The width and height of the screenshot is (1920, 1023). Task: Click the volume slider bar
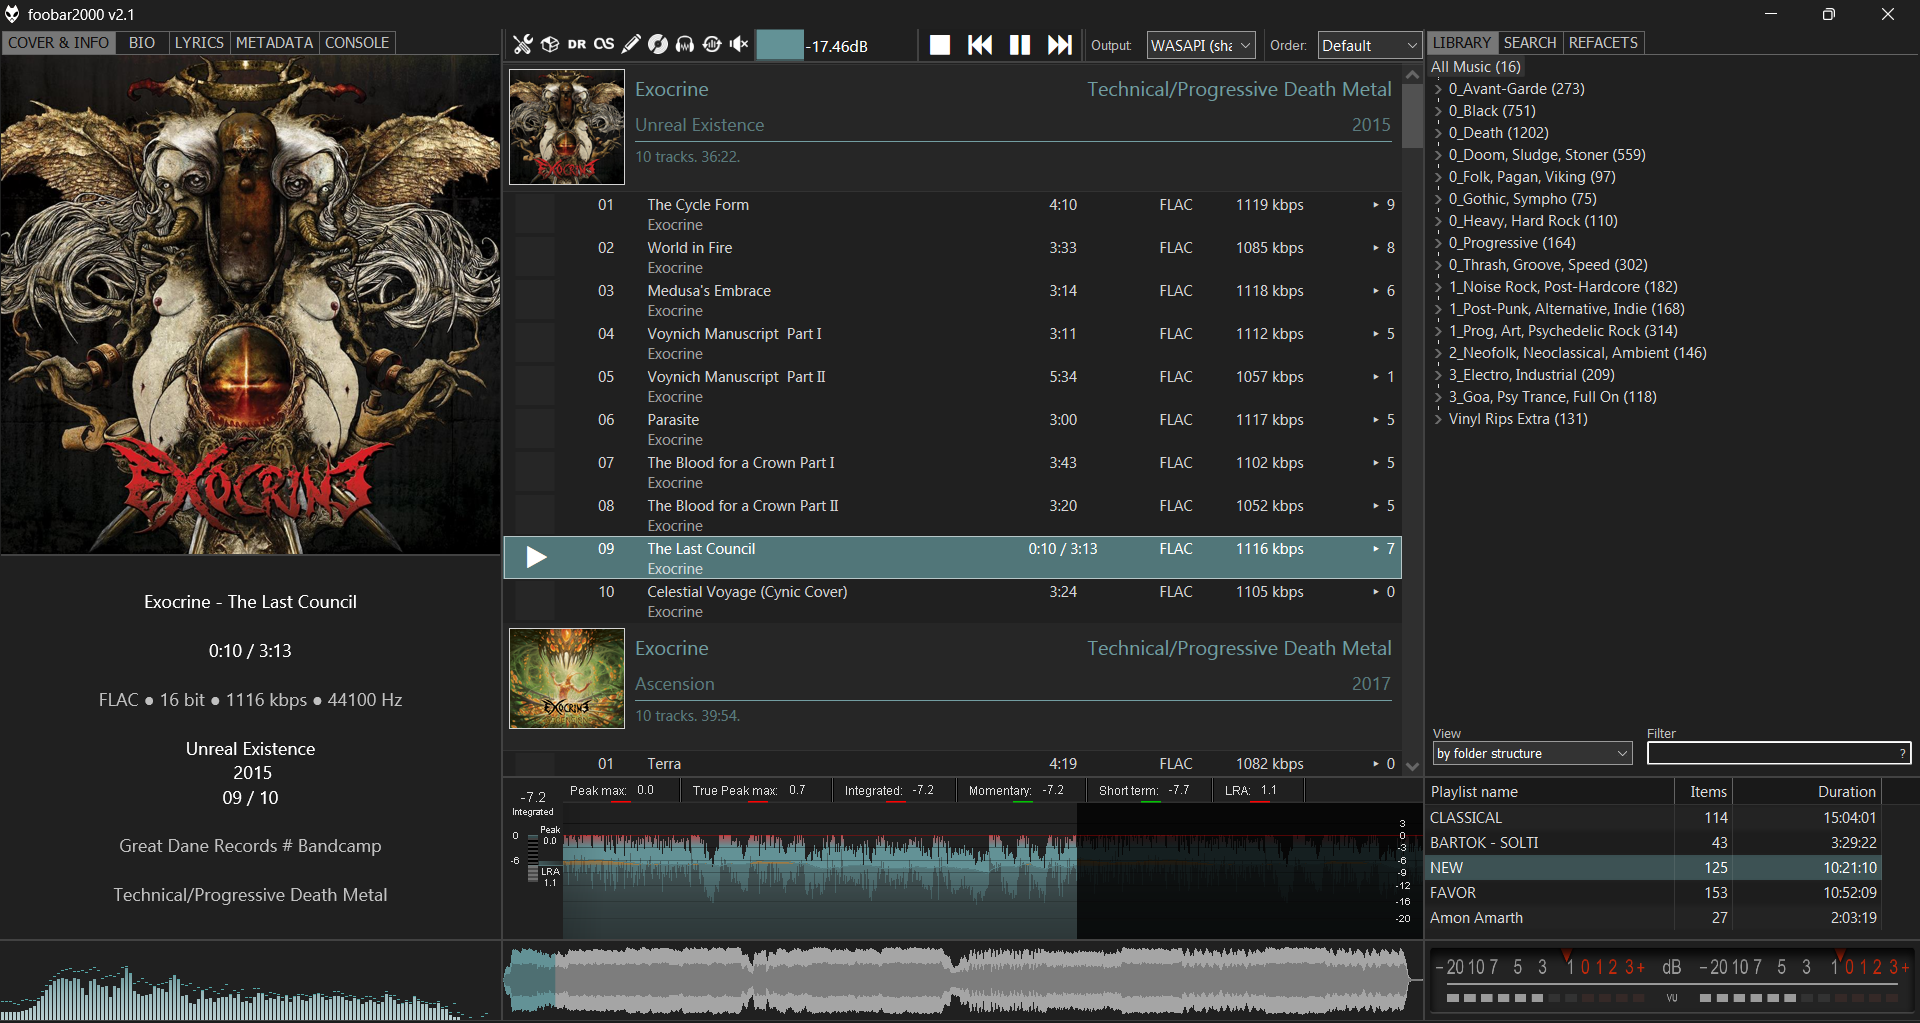pyautogui.click(x=780, y=45)
